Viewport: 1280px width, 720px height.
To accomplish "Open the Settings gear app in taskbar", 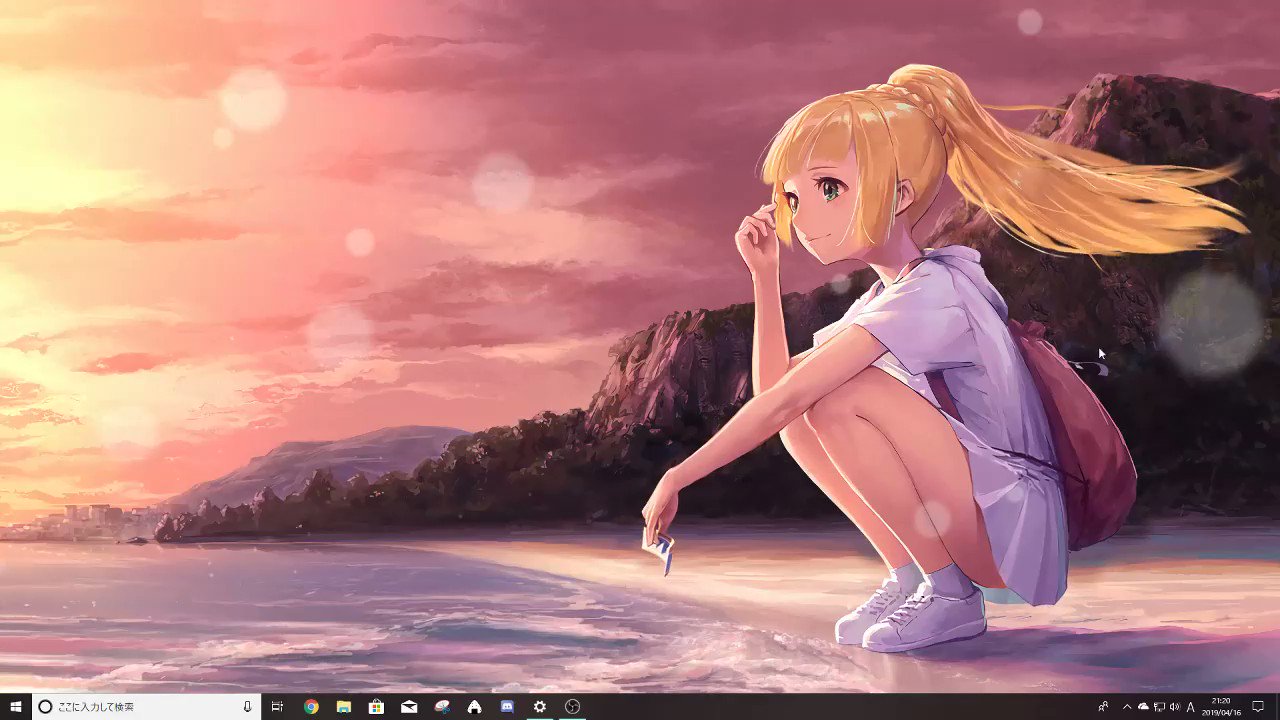I will click(x=540, y=706).
